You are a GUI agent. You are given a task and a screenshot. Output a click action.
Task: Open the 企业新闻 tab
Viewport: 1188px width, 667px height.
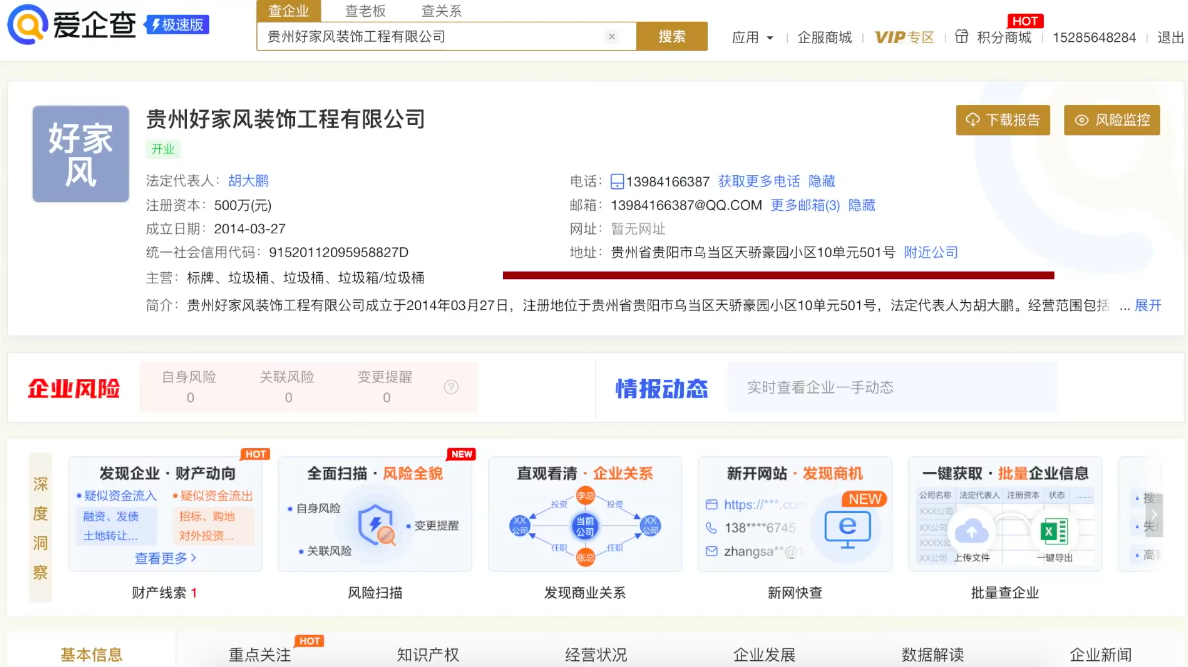coord(1101,654)
